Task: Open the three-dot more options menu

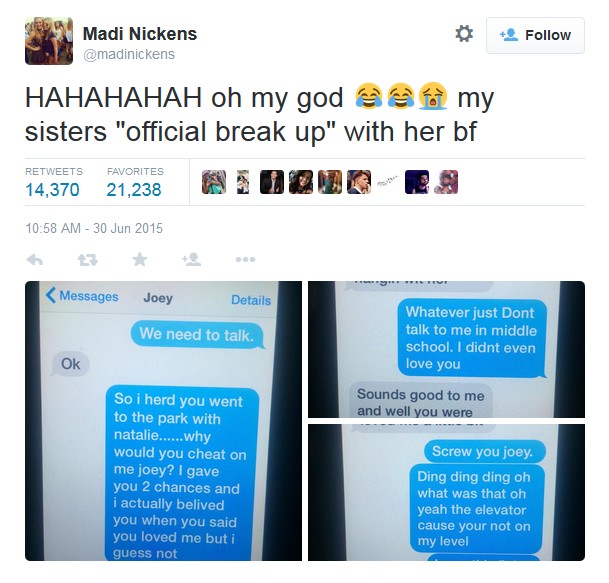Action: coord(245,259)
